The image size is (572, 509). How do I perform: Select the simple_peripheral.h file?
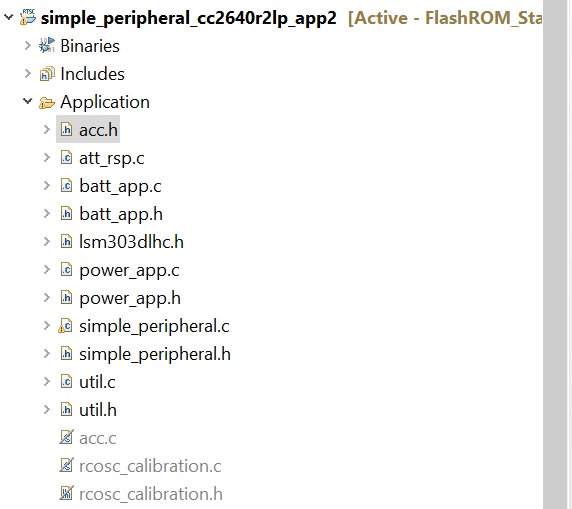click(155, 354)
